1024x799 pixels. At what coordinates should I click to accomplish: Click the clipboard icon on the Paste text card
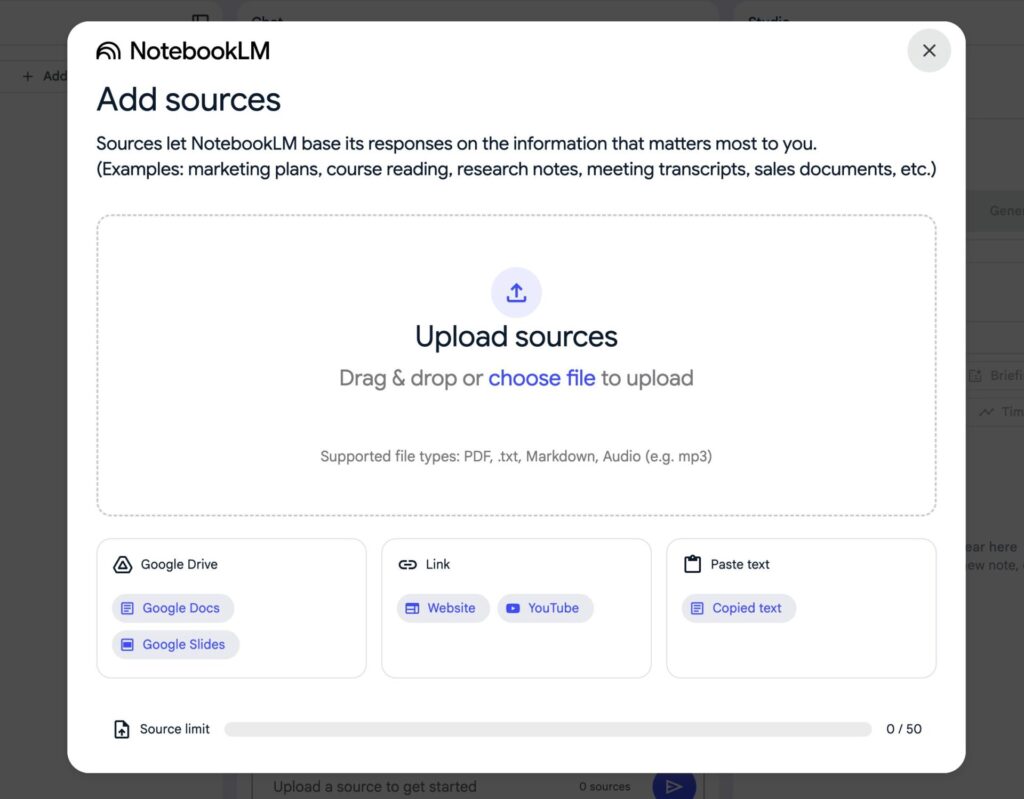click(691, 563)
